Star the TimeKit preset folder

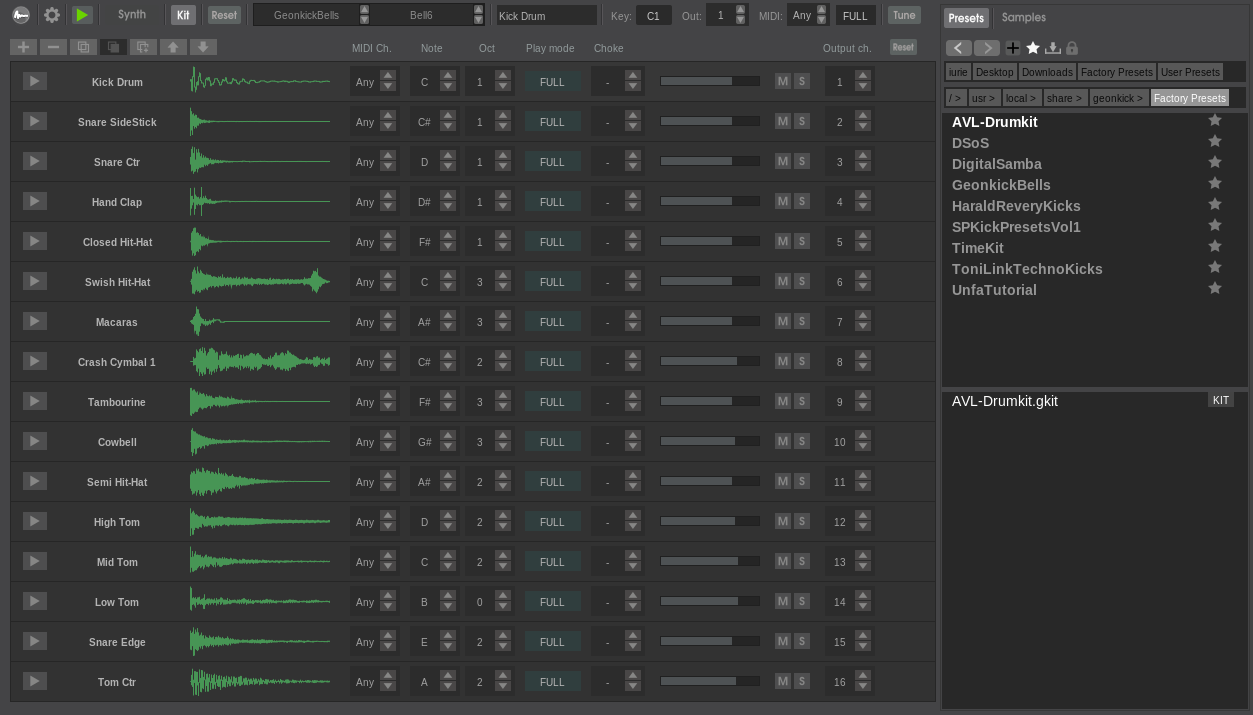pos(1215,246)
